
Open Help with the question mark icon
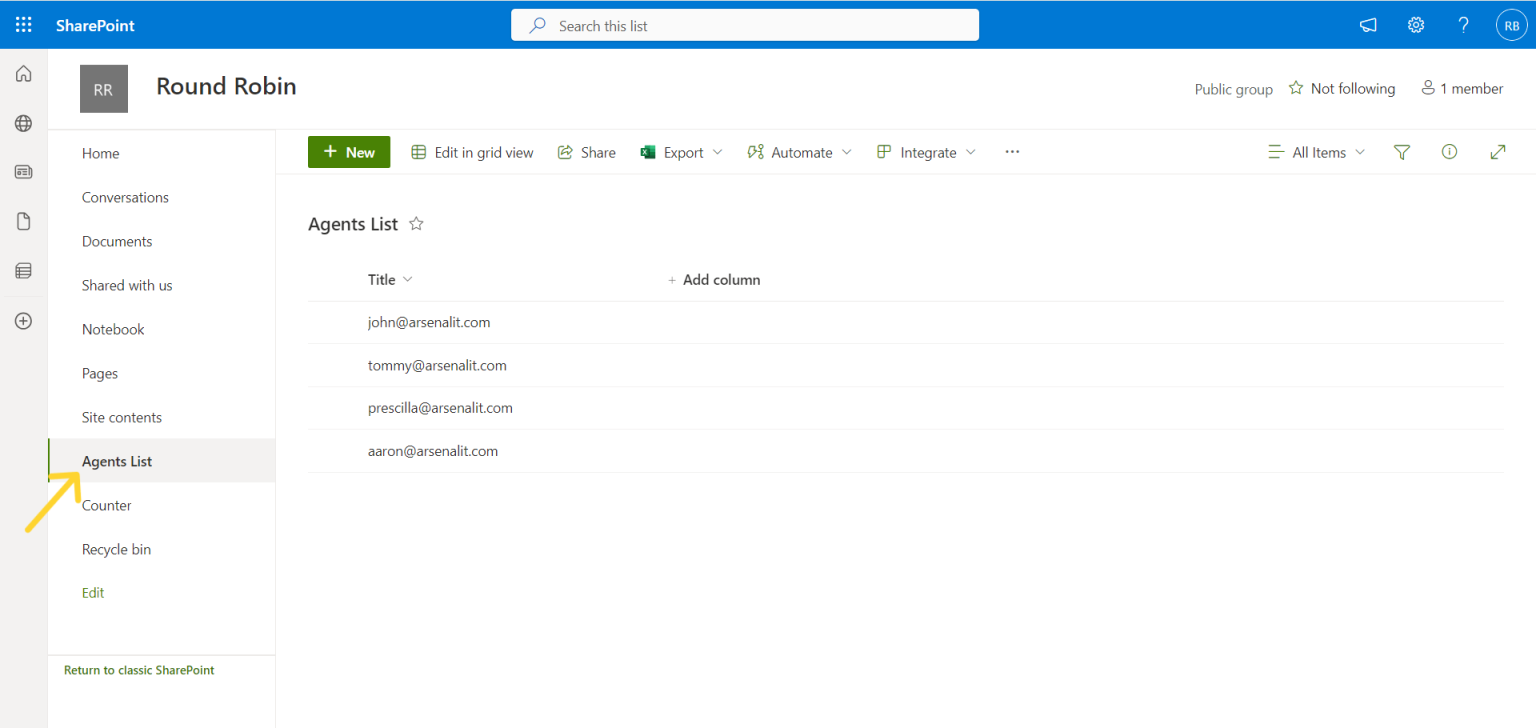[x=1462, y=24]
